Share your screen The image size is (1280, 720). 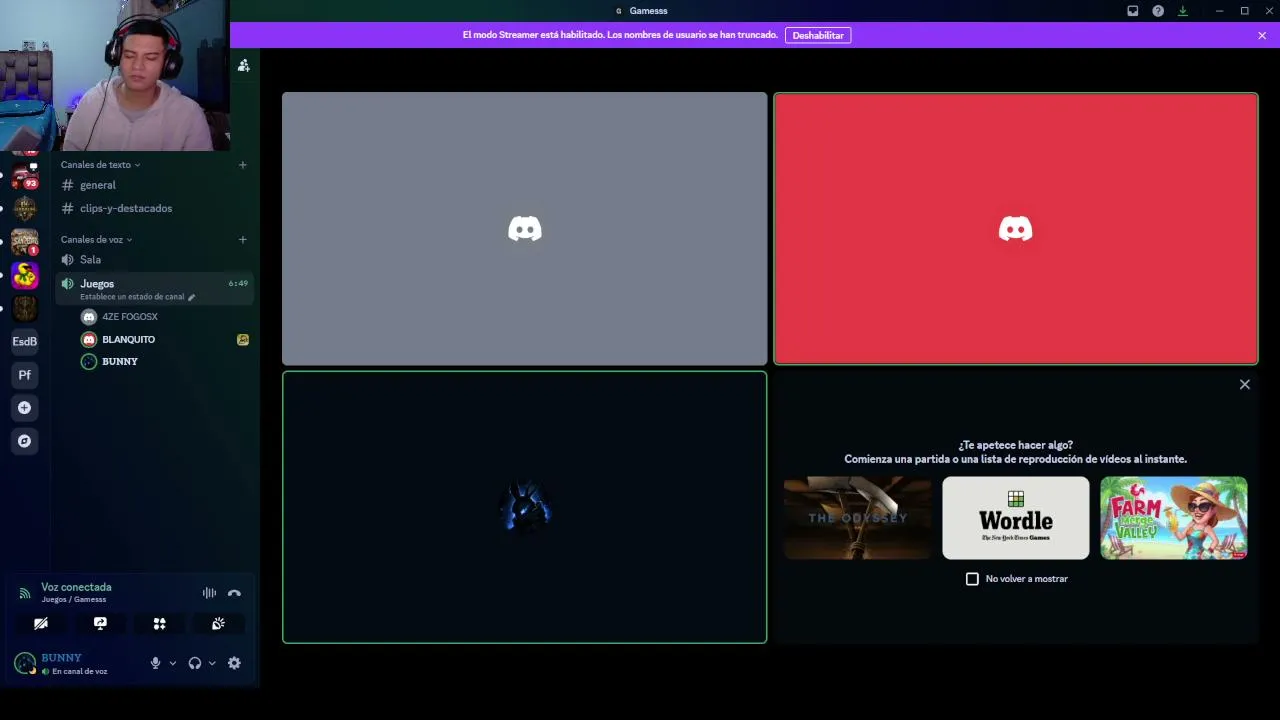point(100,623)
